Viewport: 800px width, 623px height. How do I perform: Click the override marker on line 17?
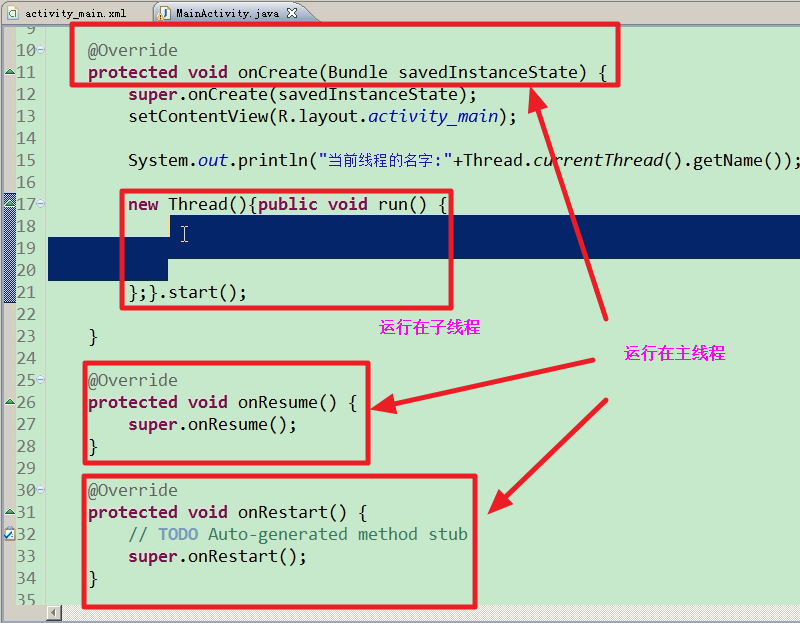pyautogui.click(x=10, y=203)
